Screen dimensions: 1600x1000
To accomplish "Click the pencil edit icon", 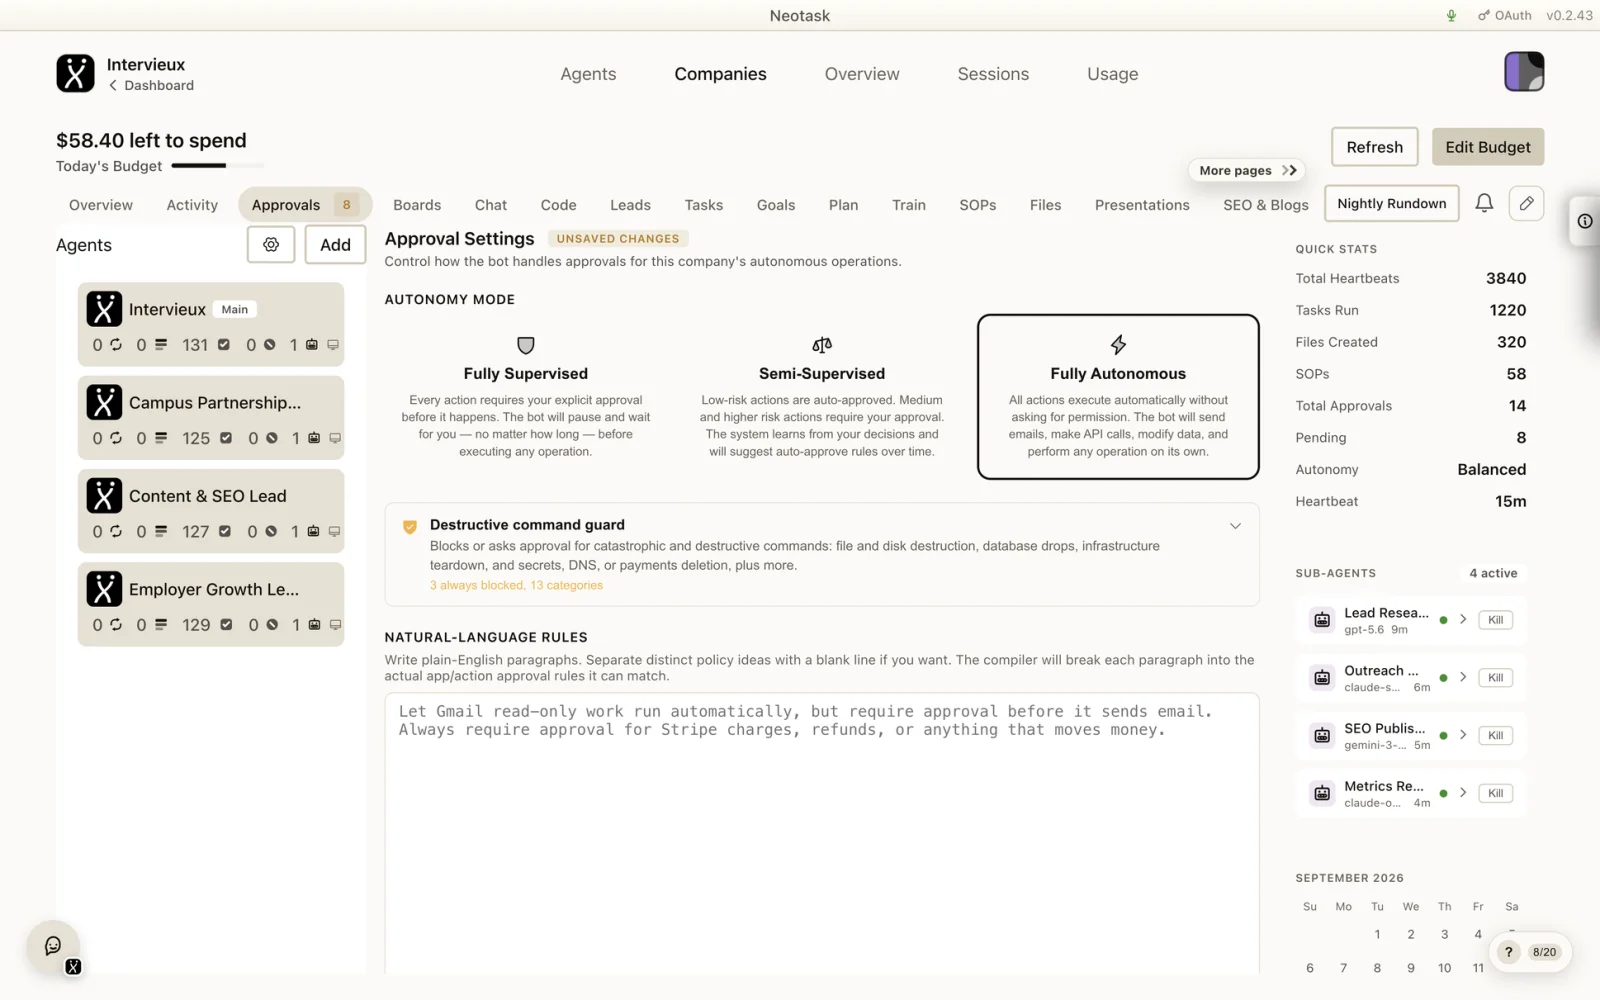I will pos(1526,204).
